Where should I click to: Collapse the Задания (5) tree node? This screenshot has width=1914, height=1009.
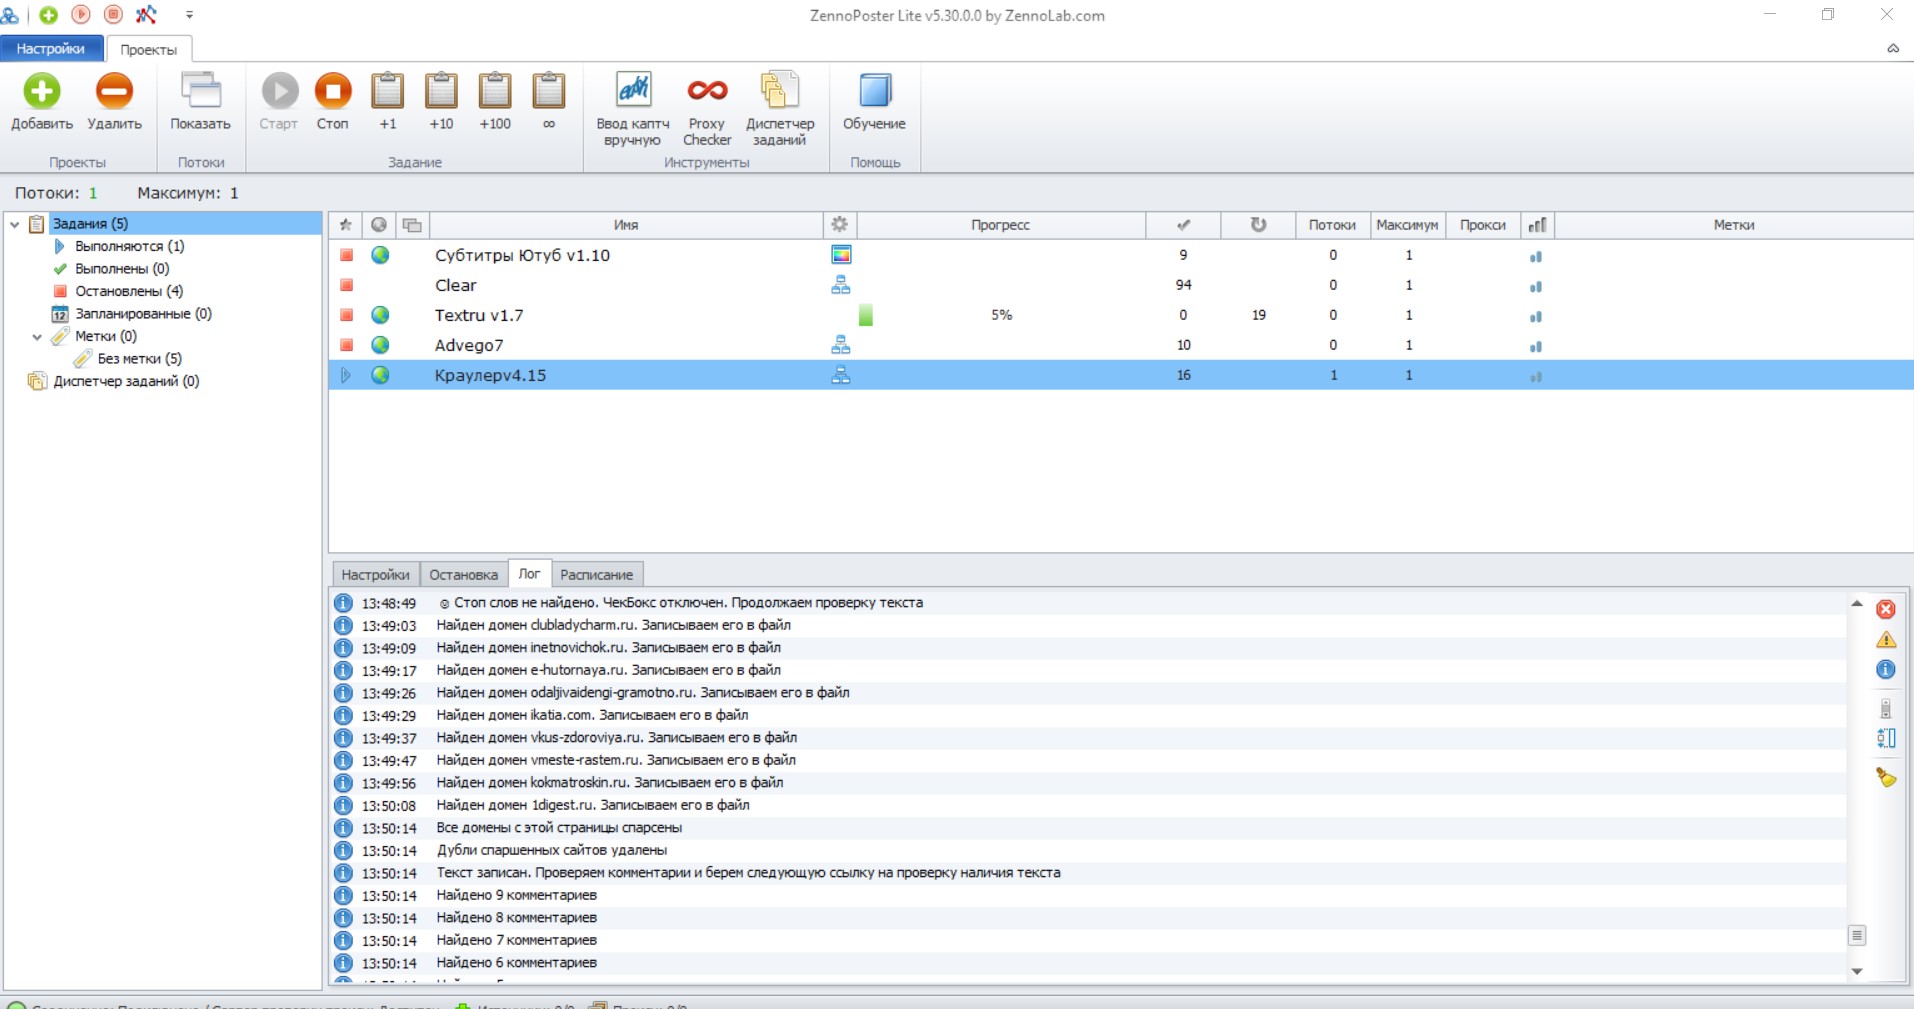pos(13,224)
